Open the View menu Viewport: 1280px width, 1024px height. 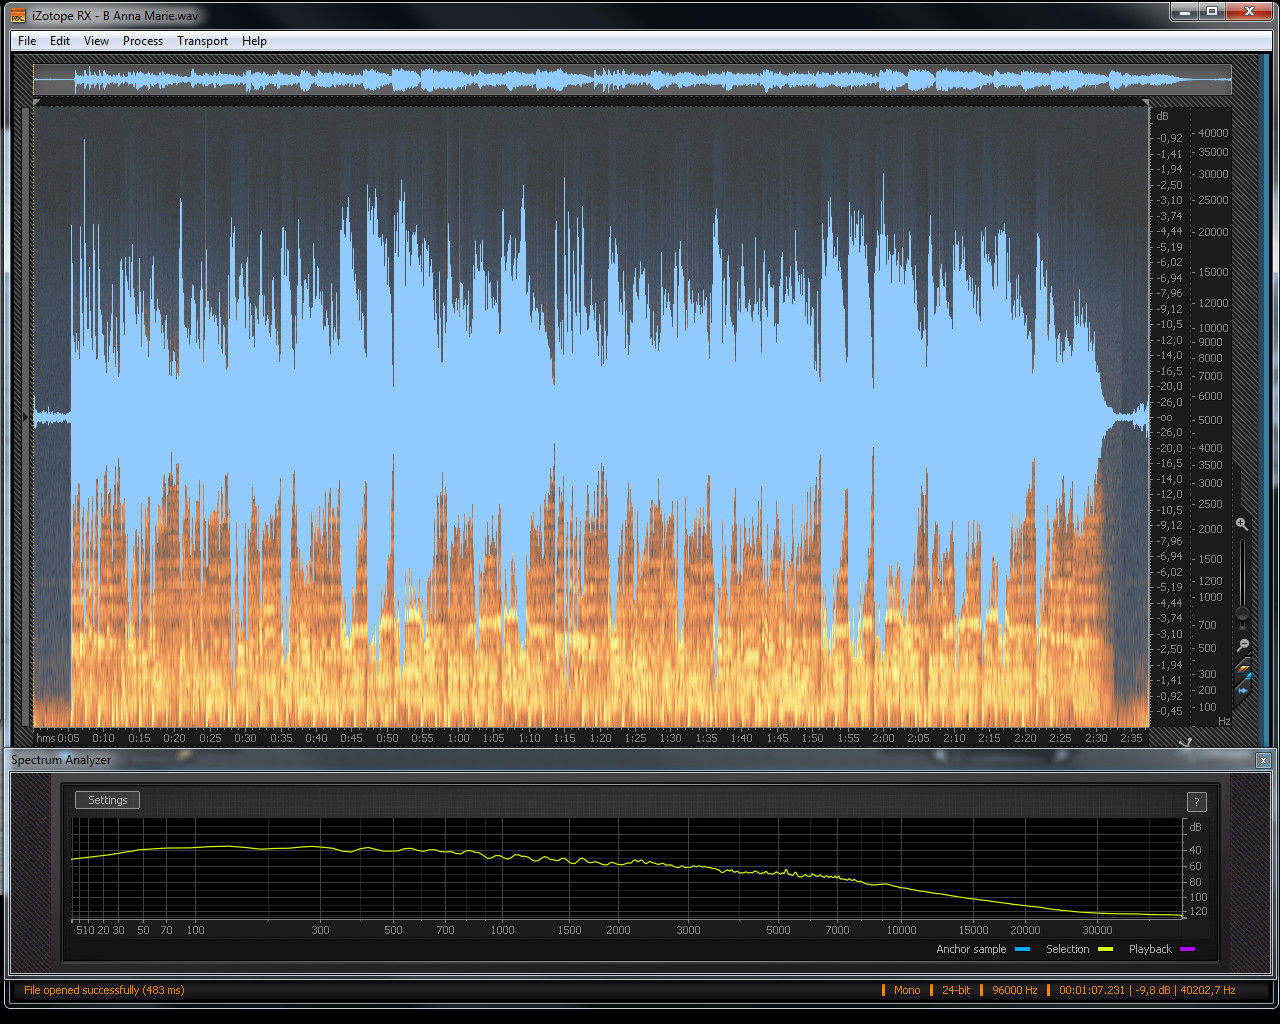click(x=96, y=41)
